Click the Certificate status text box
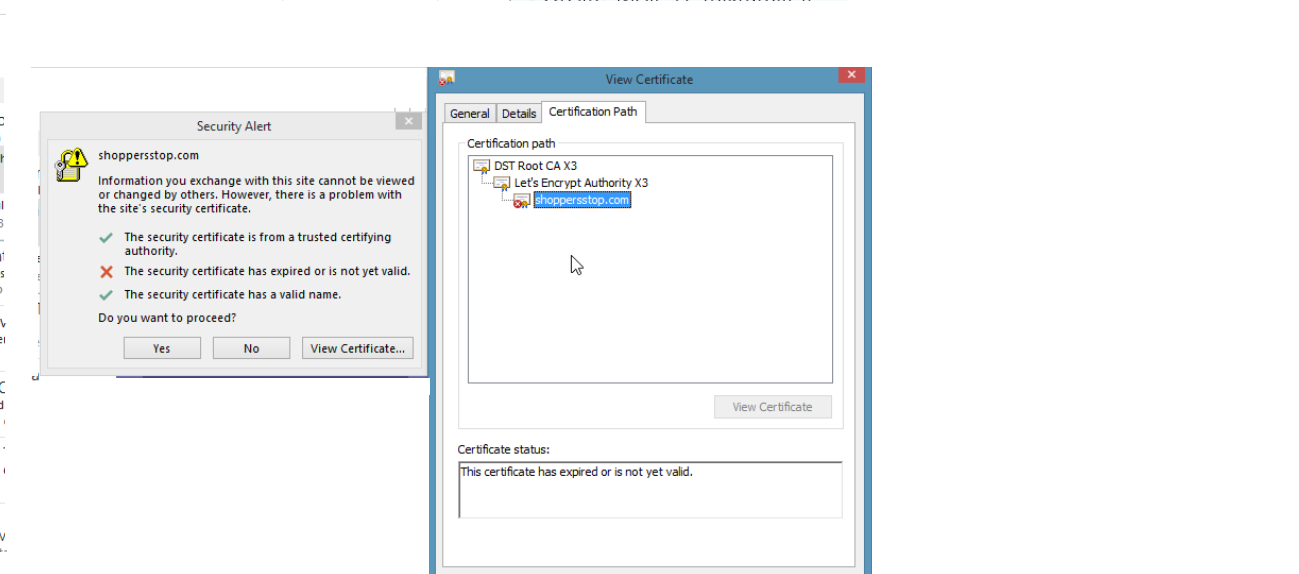The image size is (1299, 574). click(x=650, y=489)
